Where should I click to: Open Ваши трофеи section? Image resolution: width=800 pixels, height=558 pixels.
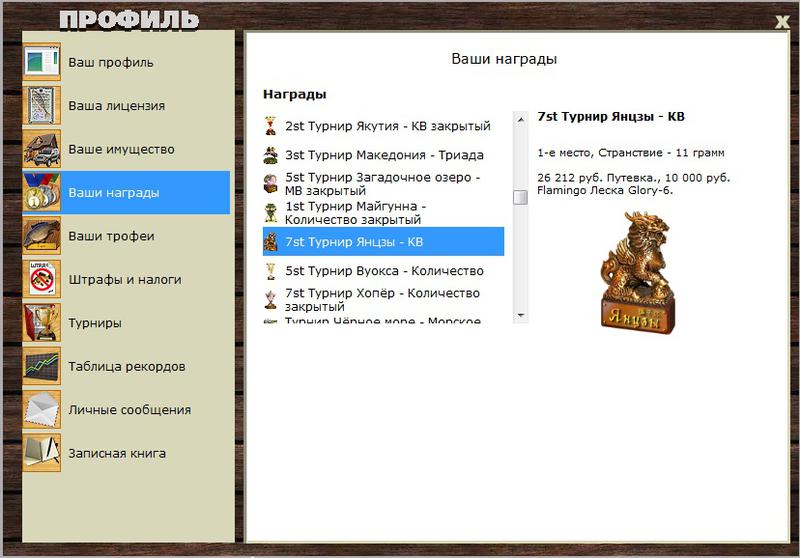(x=126, y=236)
